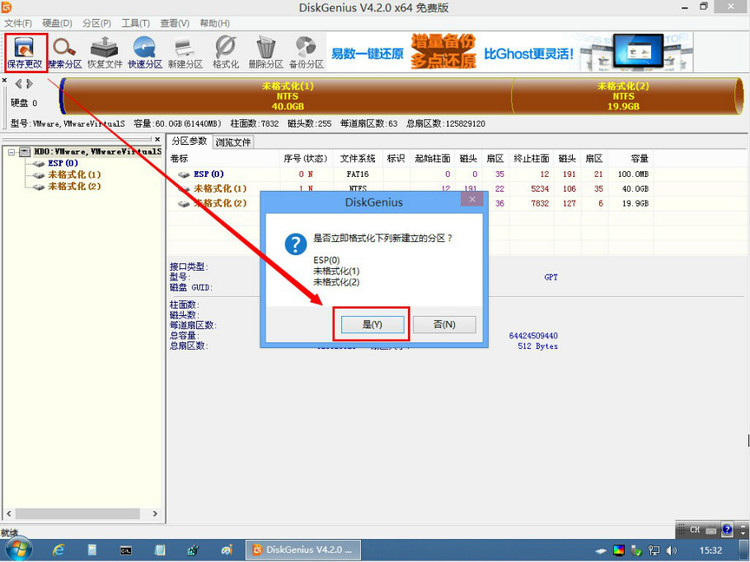Click the 搜索分区 (Search Partition) magnifier icon
Screen dimensions: 750x562
click(65, 49)
